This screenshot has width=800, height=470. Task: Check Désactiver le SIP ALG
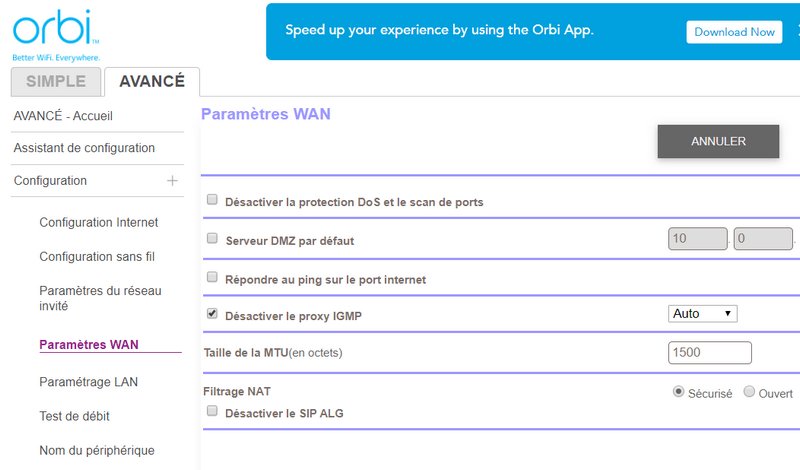pos(212,411)
